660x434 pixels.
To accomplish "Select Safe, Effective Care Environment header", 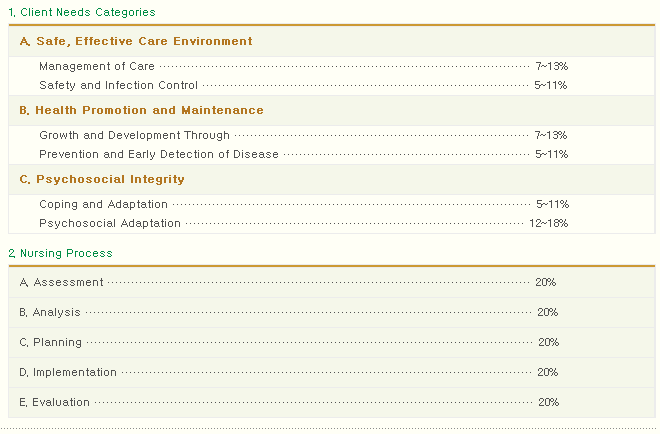I will 332,41.
